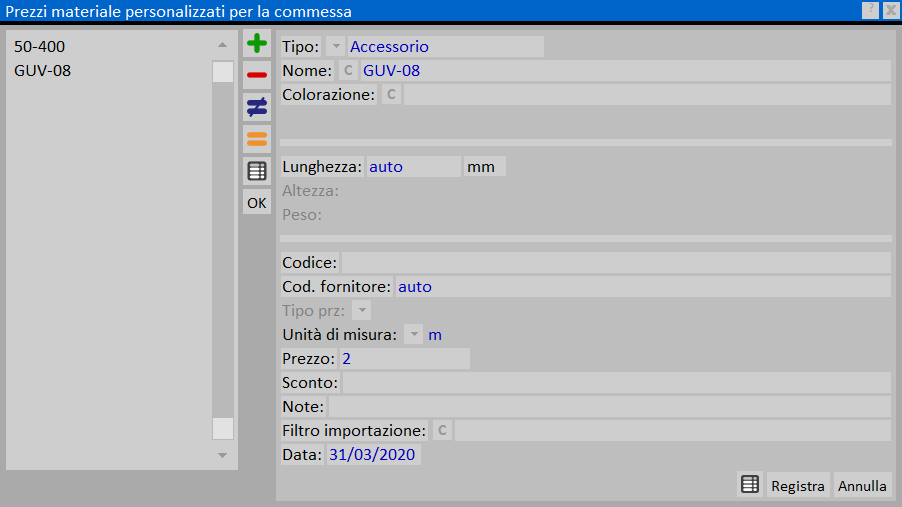Click the Data field showing 31/03/2020
The width and height of the screenshot is (902, 507).
point(373,455)
